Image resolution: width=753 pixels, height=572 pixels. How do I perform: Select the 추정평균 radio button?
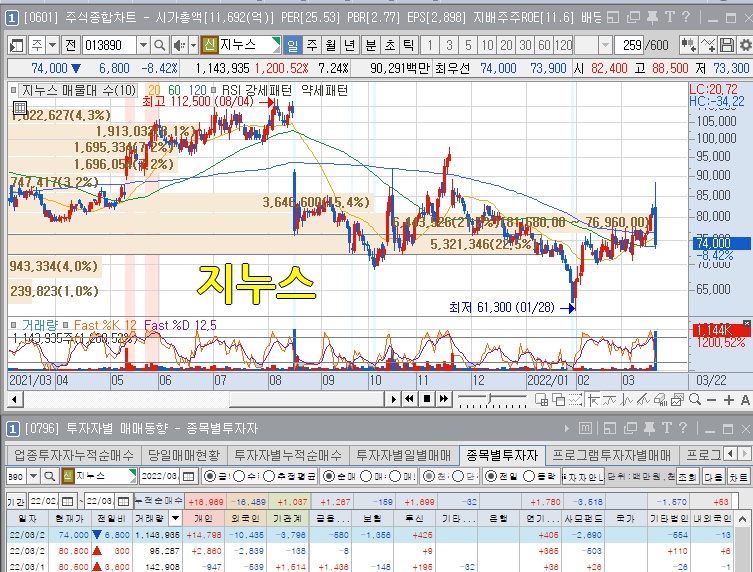pos(269,476)
